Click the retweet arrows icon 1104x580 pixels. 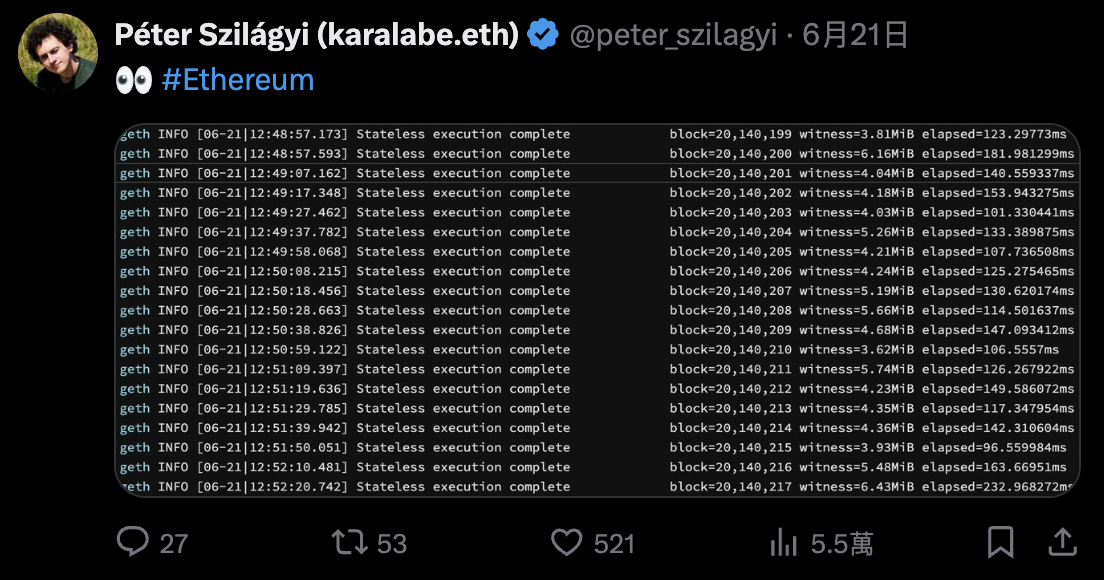350,542
